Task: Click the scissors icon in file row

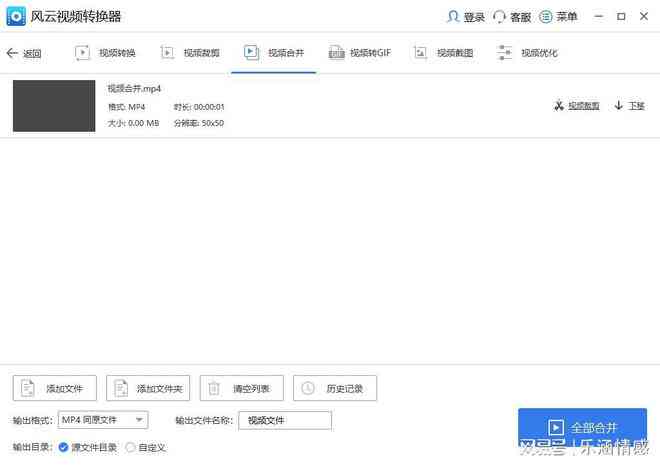Action: tap(559, 106)
